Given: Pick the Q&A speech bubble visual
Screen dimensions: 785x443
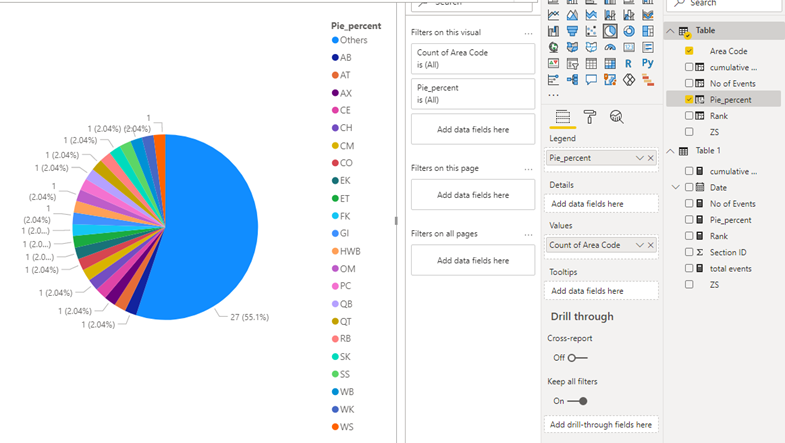Looking at the screenshot, I should [x=591, y=80].
